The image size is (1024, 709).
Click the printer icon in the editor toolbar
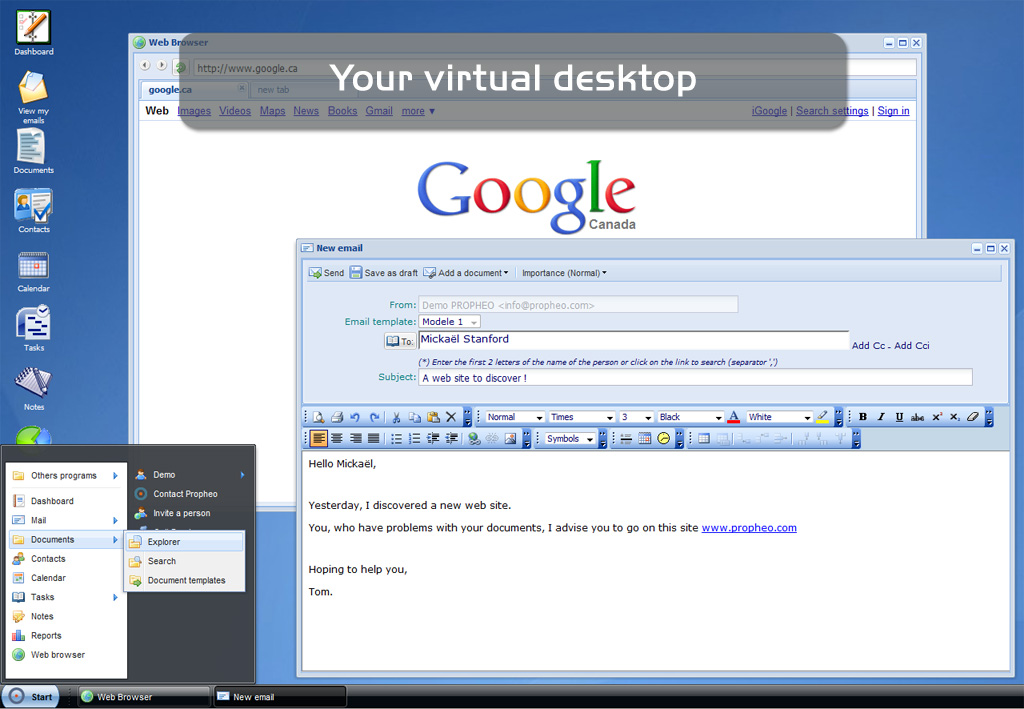tap(337, 417)
